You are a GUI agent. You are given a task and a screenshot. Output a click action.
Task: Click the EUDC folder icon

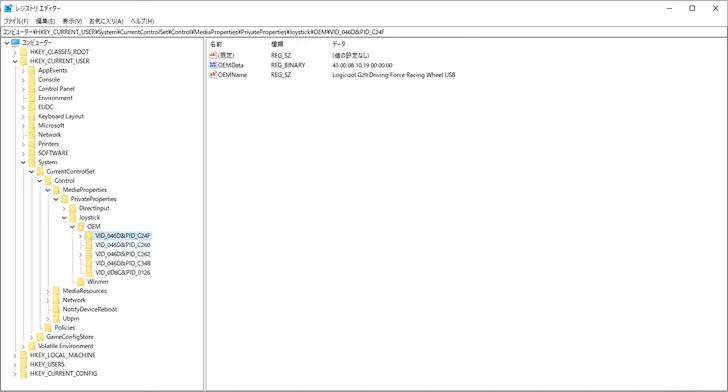click(x=32, y=107)
